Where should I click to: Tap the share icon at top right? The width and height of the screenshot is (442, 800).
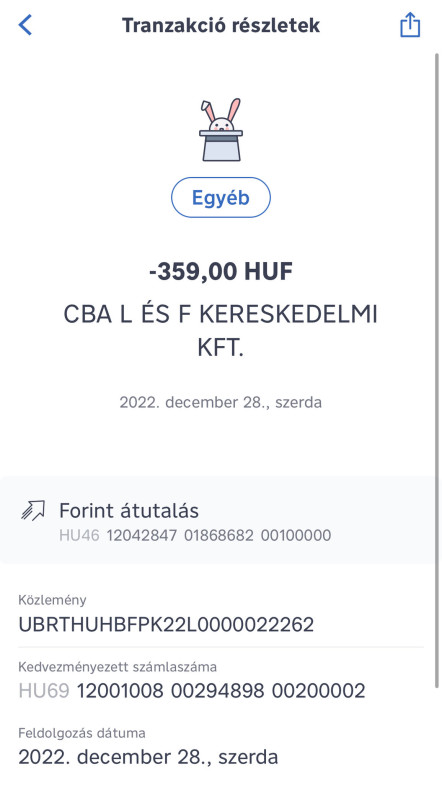click(x=410, y=24)
